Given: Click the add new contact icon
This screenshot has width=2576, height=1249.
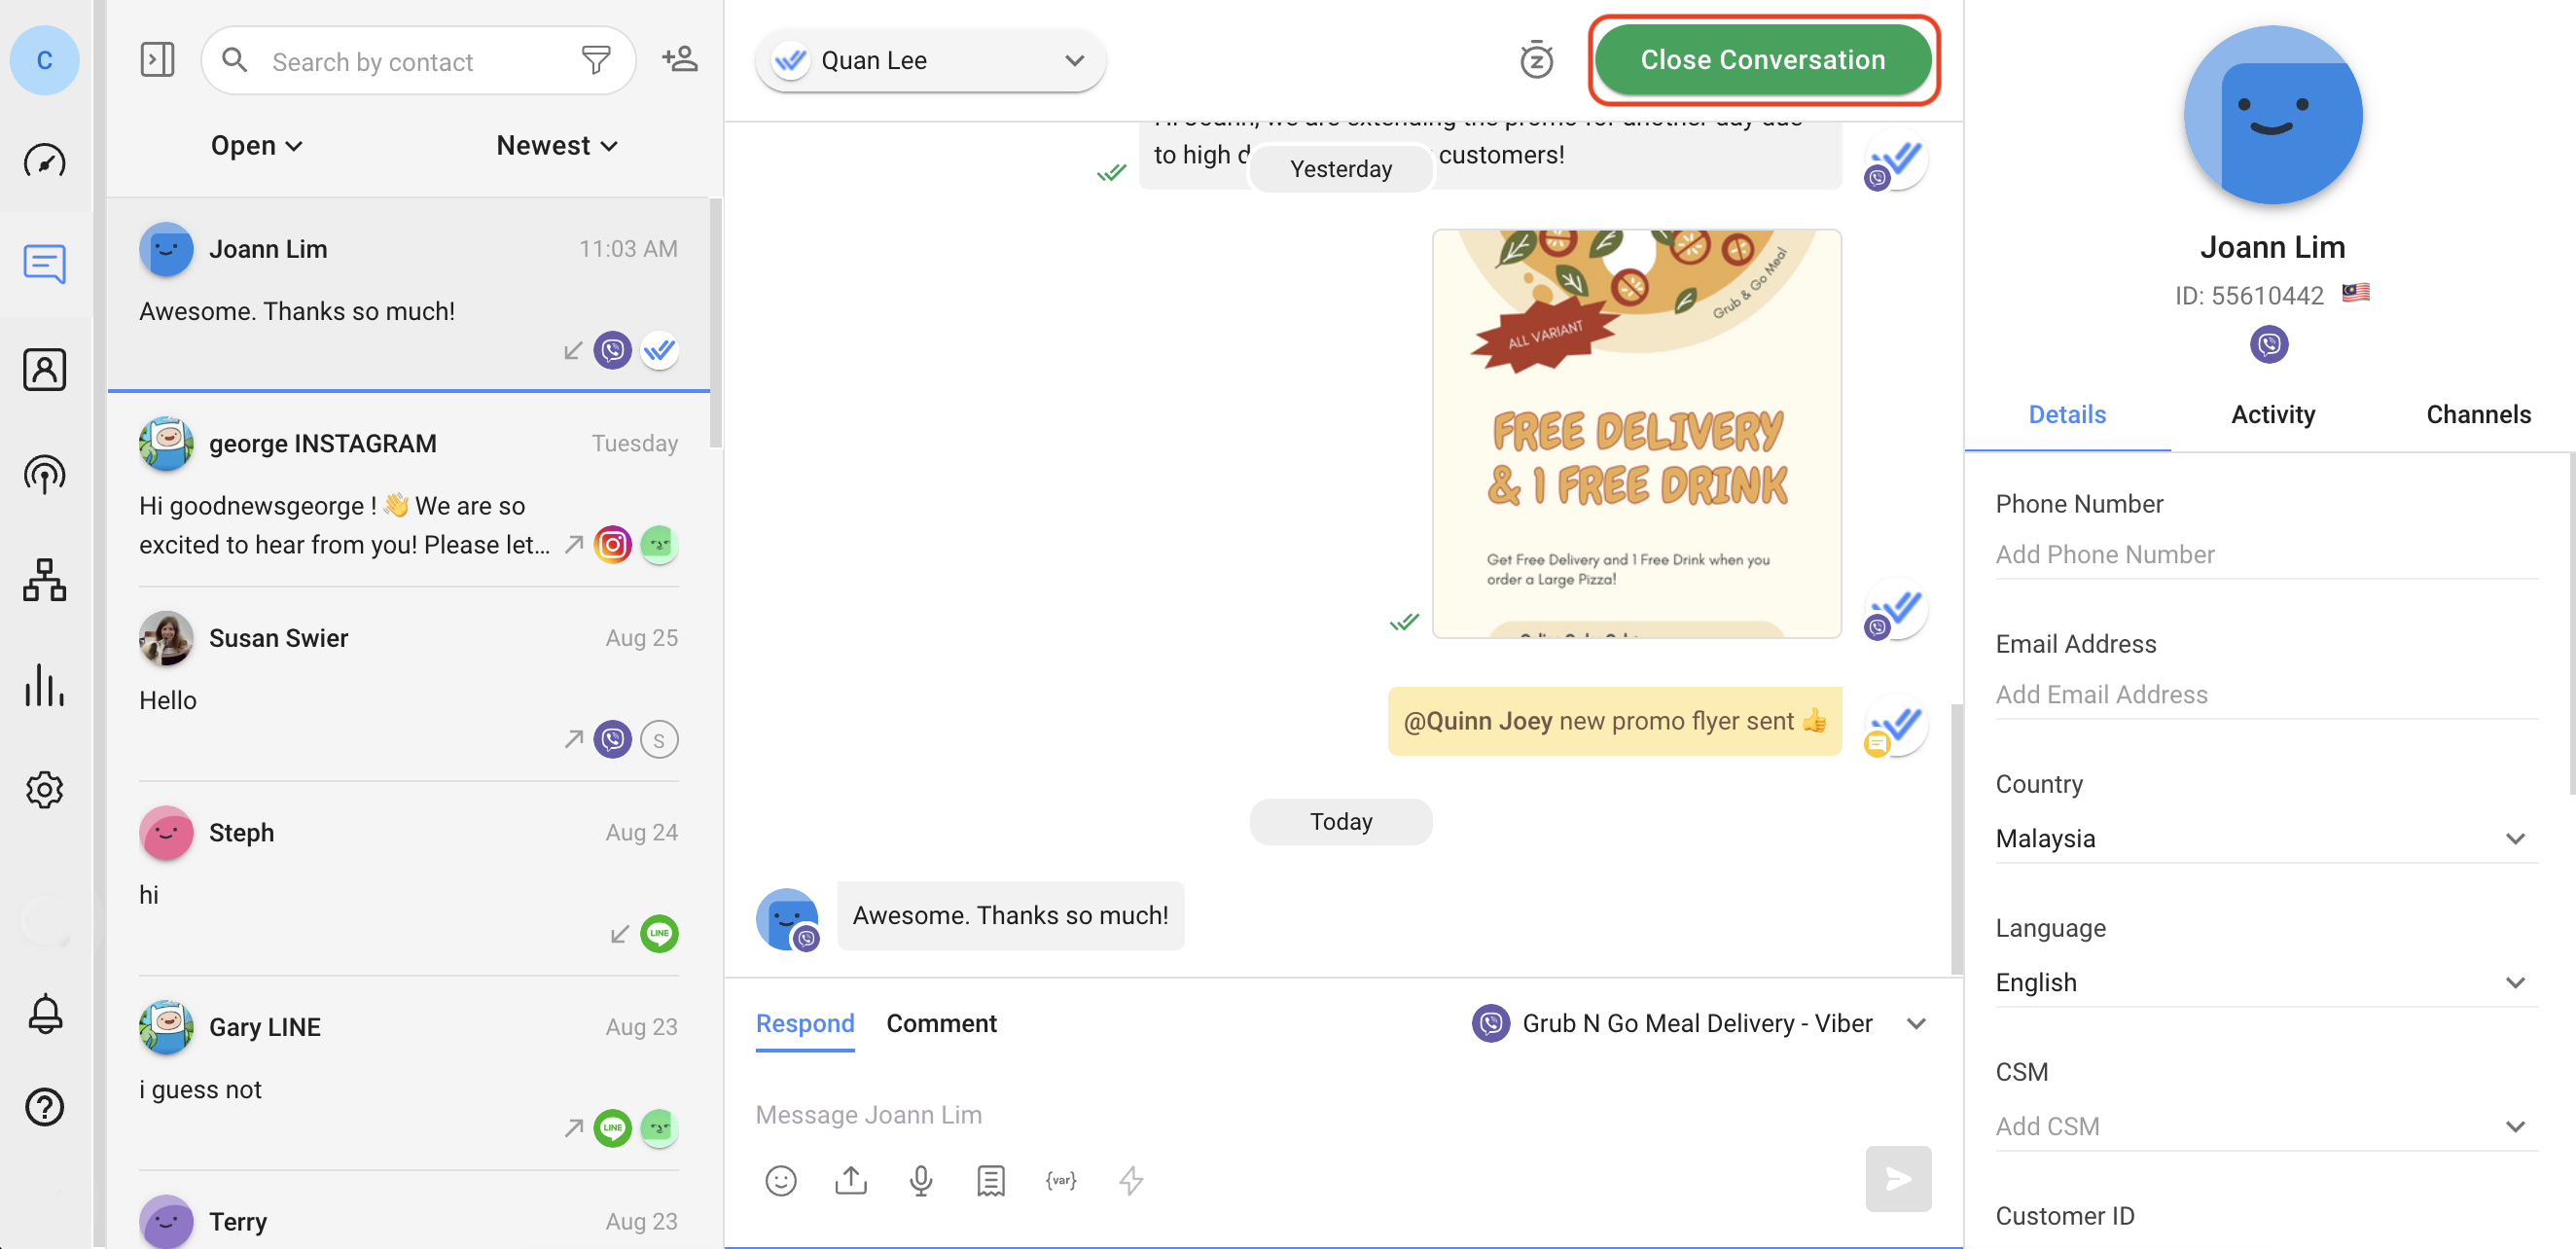Looking at the screenshot, I should tap(680, 60).
